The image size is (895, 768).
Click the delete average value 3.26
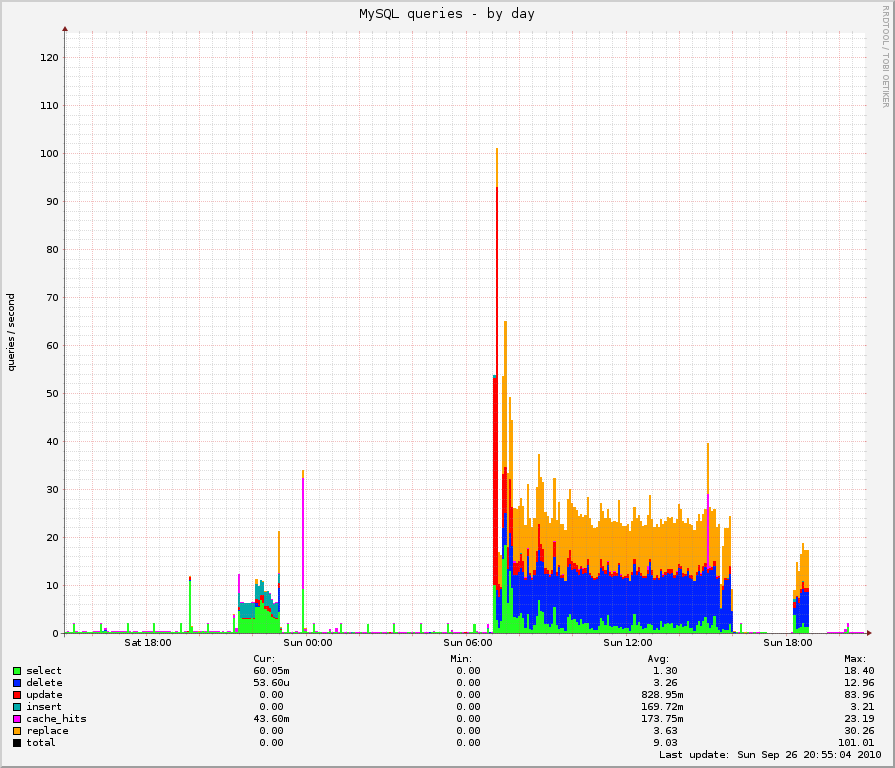(x=666, y=683)
